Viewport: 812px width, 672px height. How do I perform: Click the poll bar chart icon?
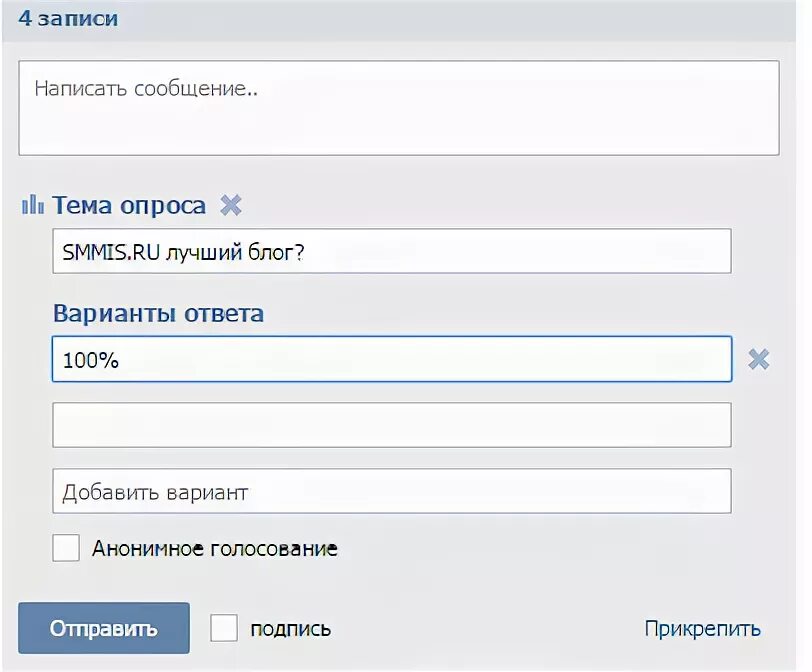click(32, 204)
